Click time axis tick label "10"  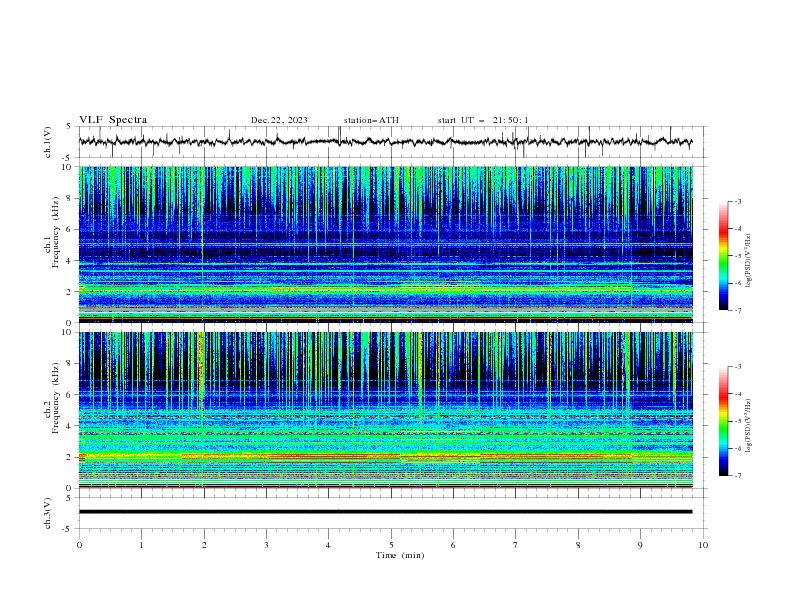703,545
